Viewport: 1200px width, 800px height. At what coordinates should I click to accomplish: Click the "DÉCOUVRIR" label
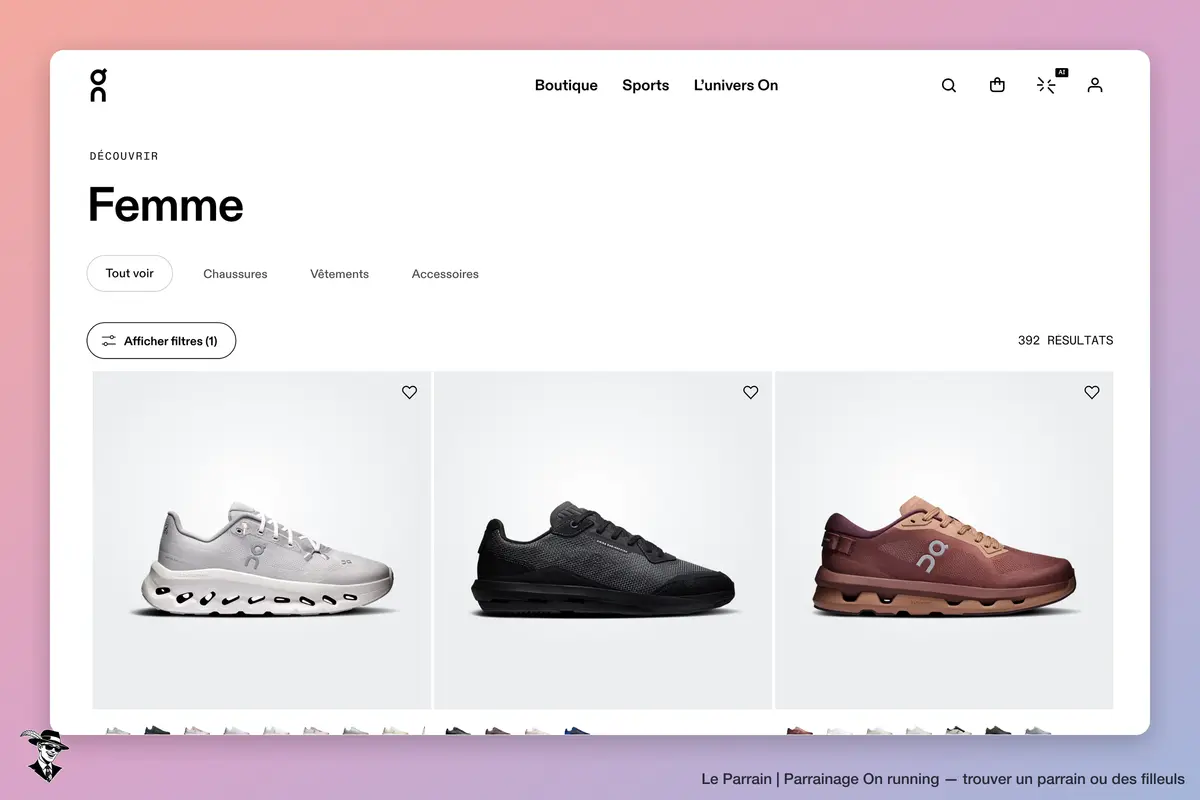point(124,156)
